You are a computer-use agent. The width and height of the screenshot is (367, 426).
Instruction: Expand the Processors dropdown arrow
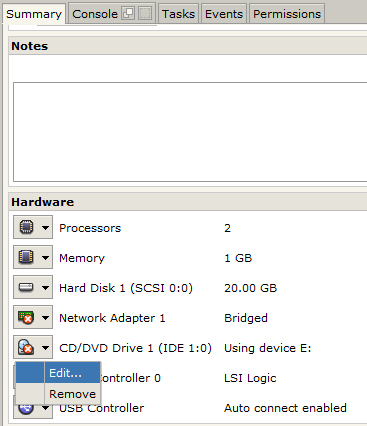(45, 228)
